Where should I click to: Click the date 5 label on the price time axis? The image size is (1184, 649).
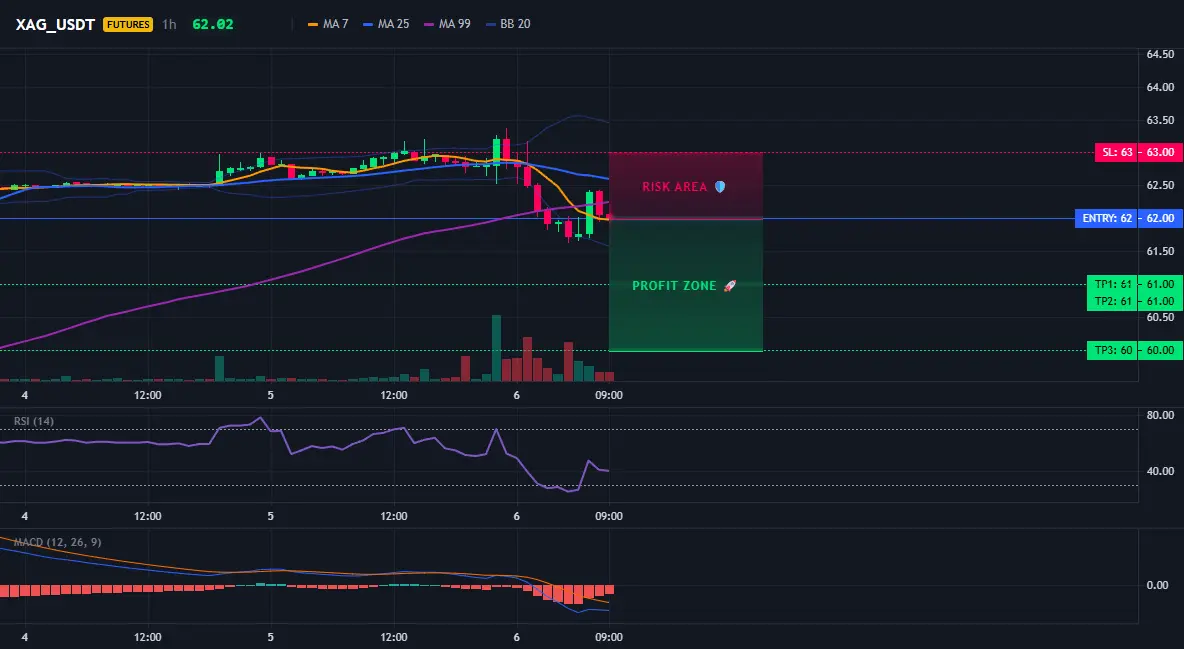(x=270, y=395)
